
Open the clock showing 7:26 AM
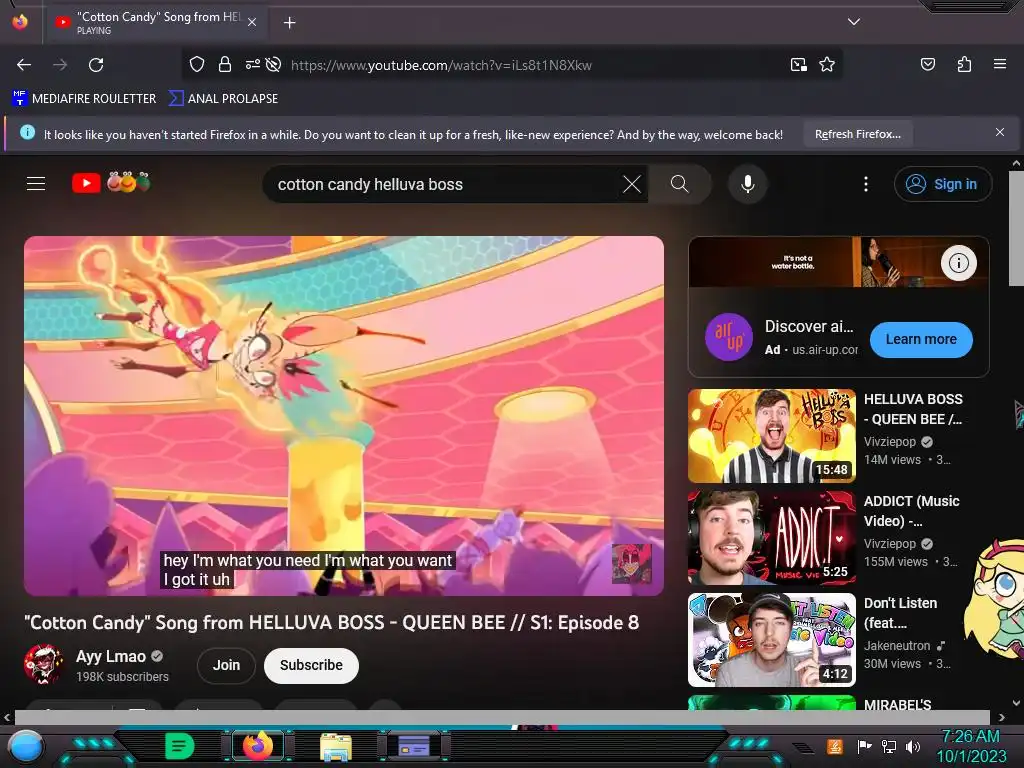pos(971,746)
